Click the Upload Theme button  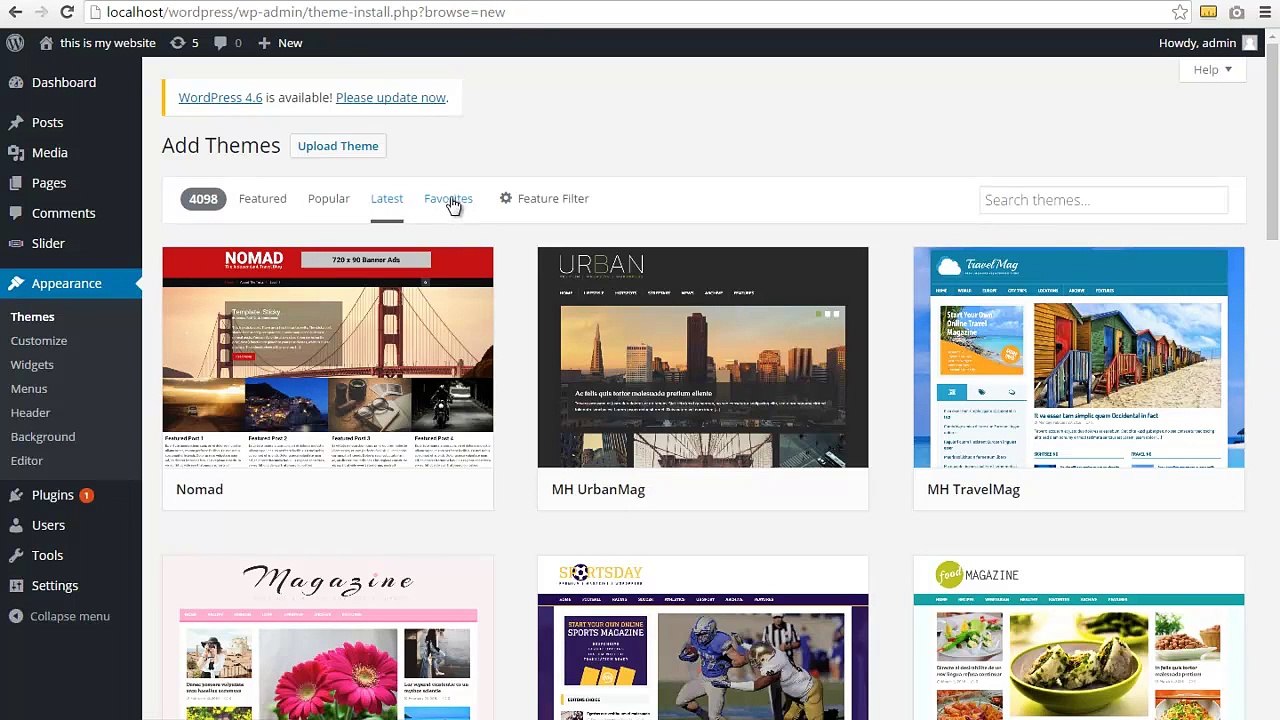[x=338, y=146]
